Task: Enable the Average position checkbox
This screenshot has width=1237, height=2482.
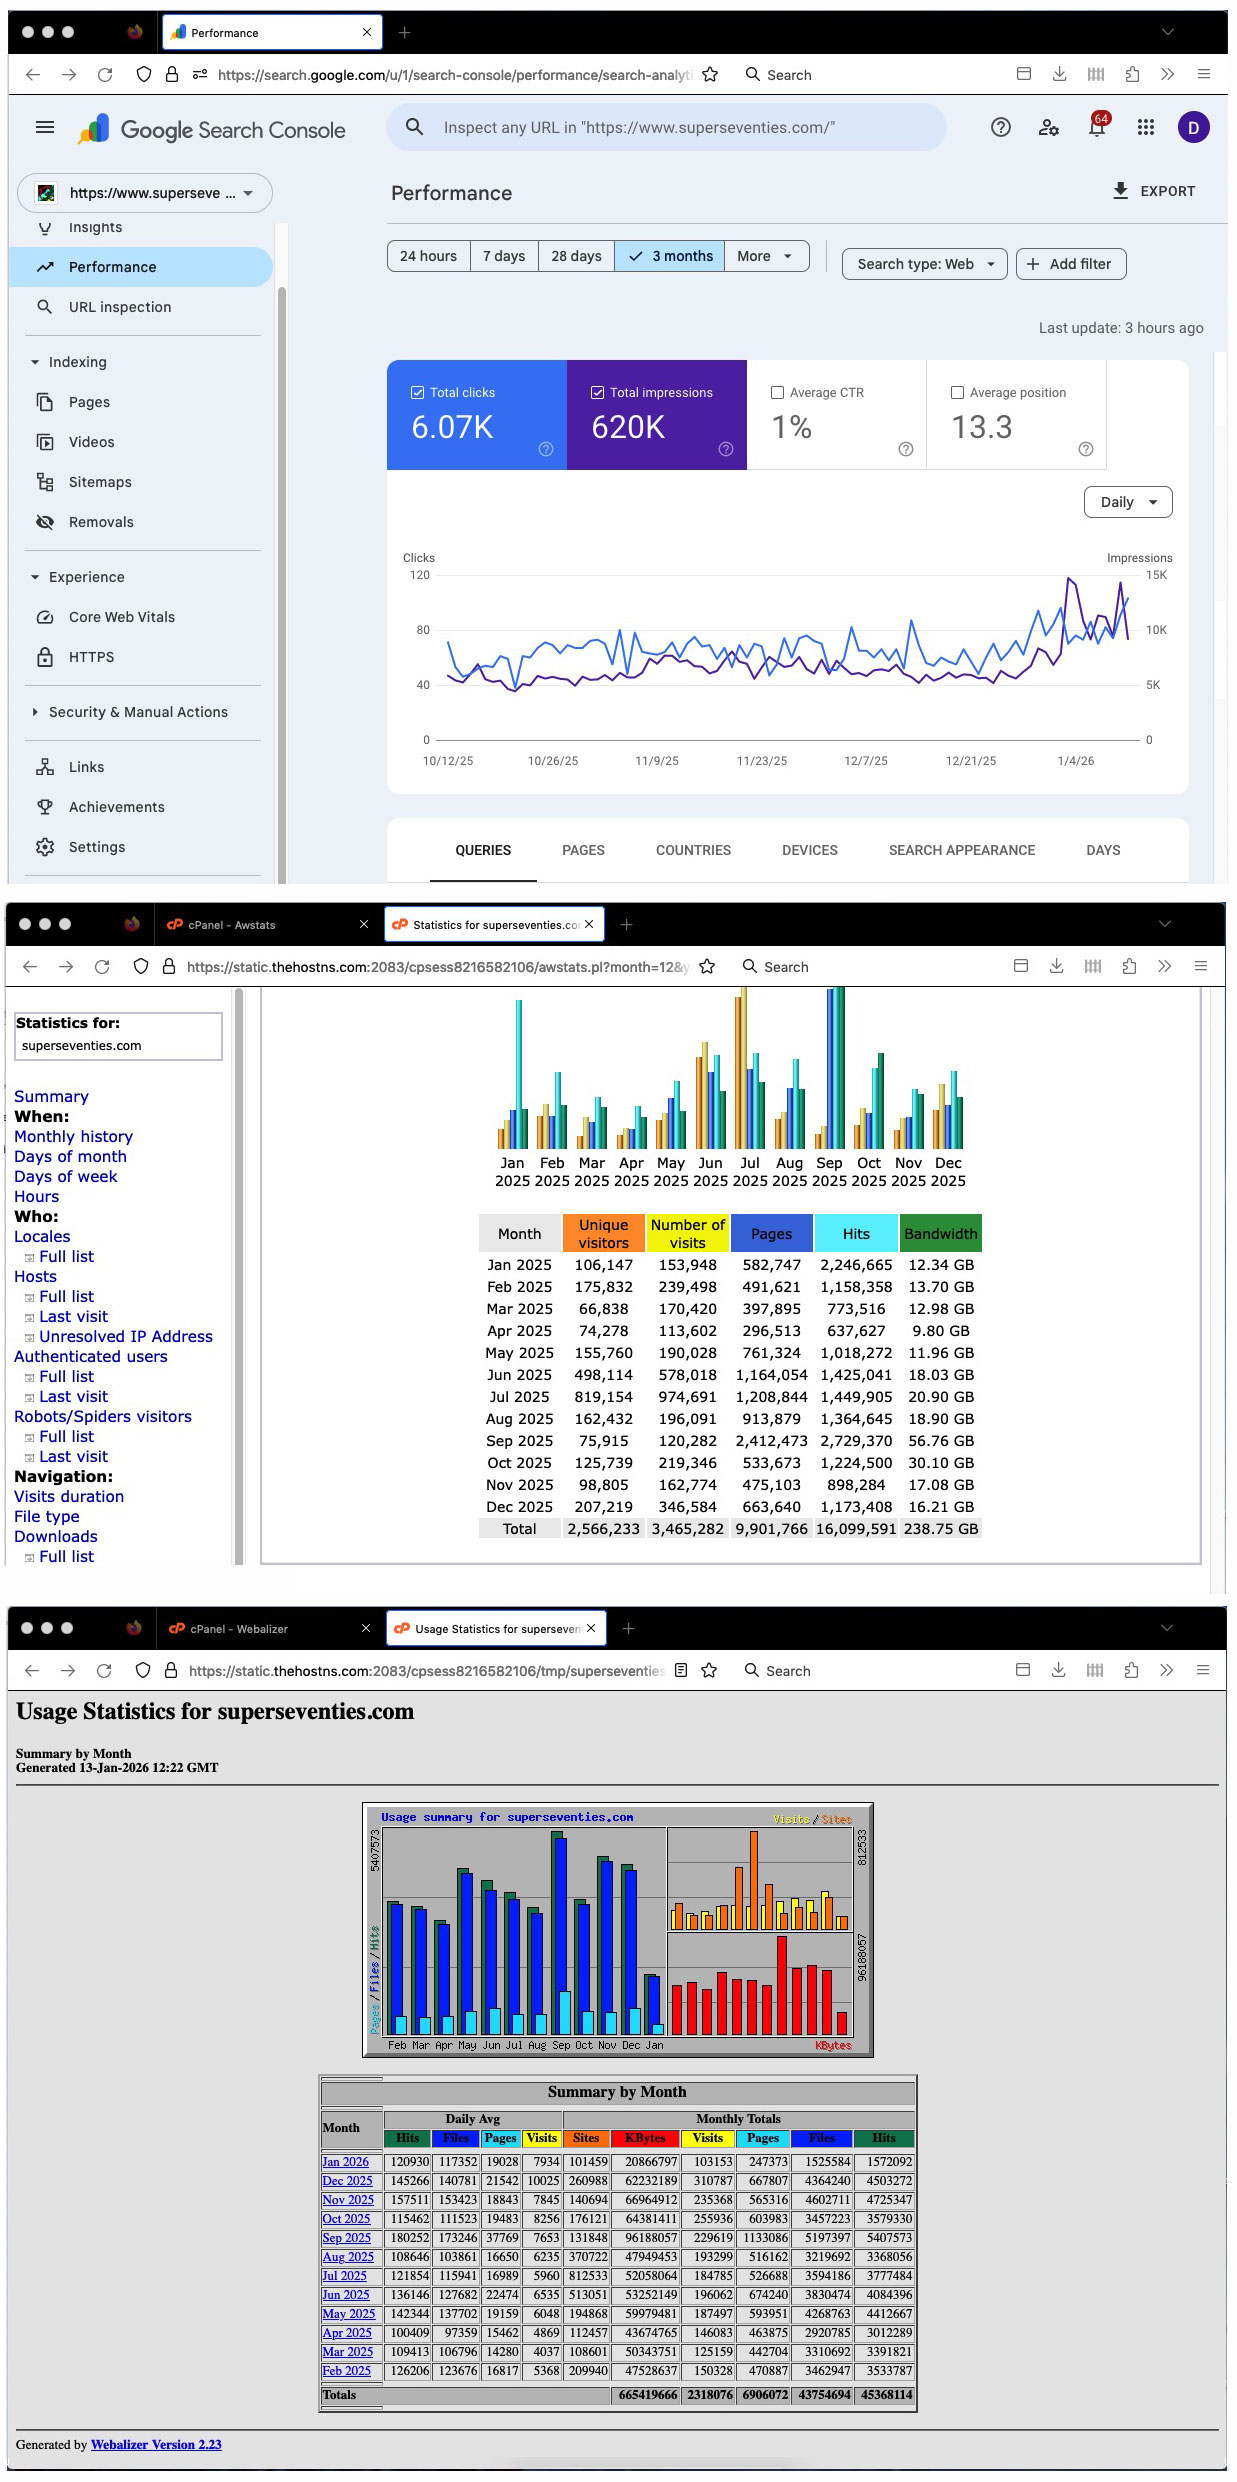Action: pos(957,393)
